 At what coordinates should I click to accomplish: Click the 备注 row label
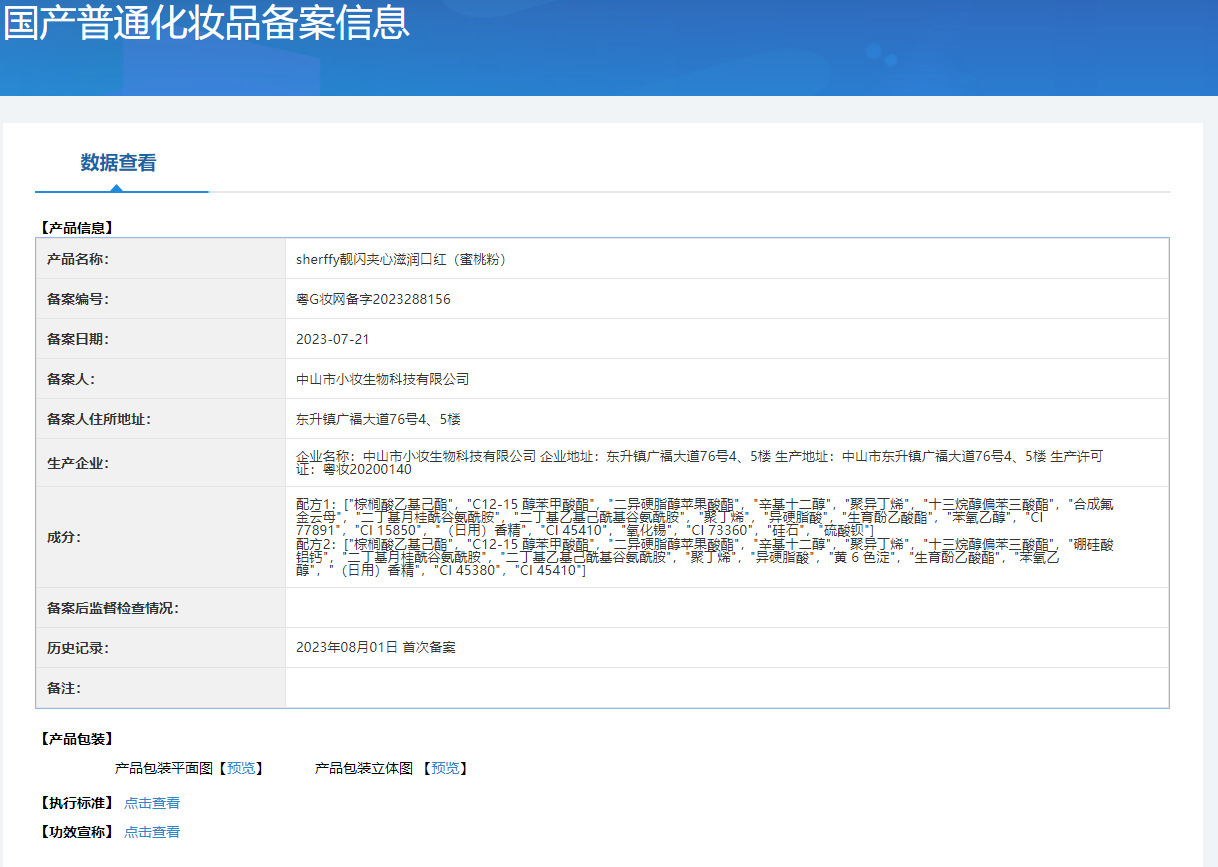[x=65, y=687]
